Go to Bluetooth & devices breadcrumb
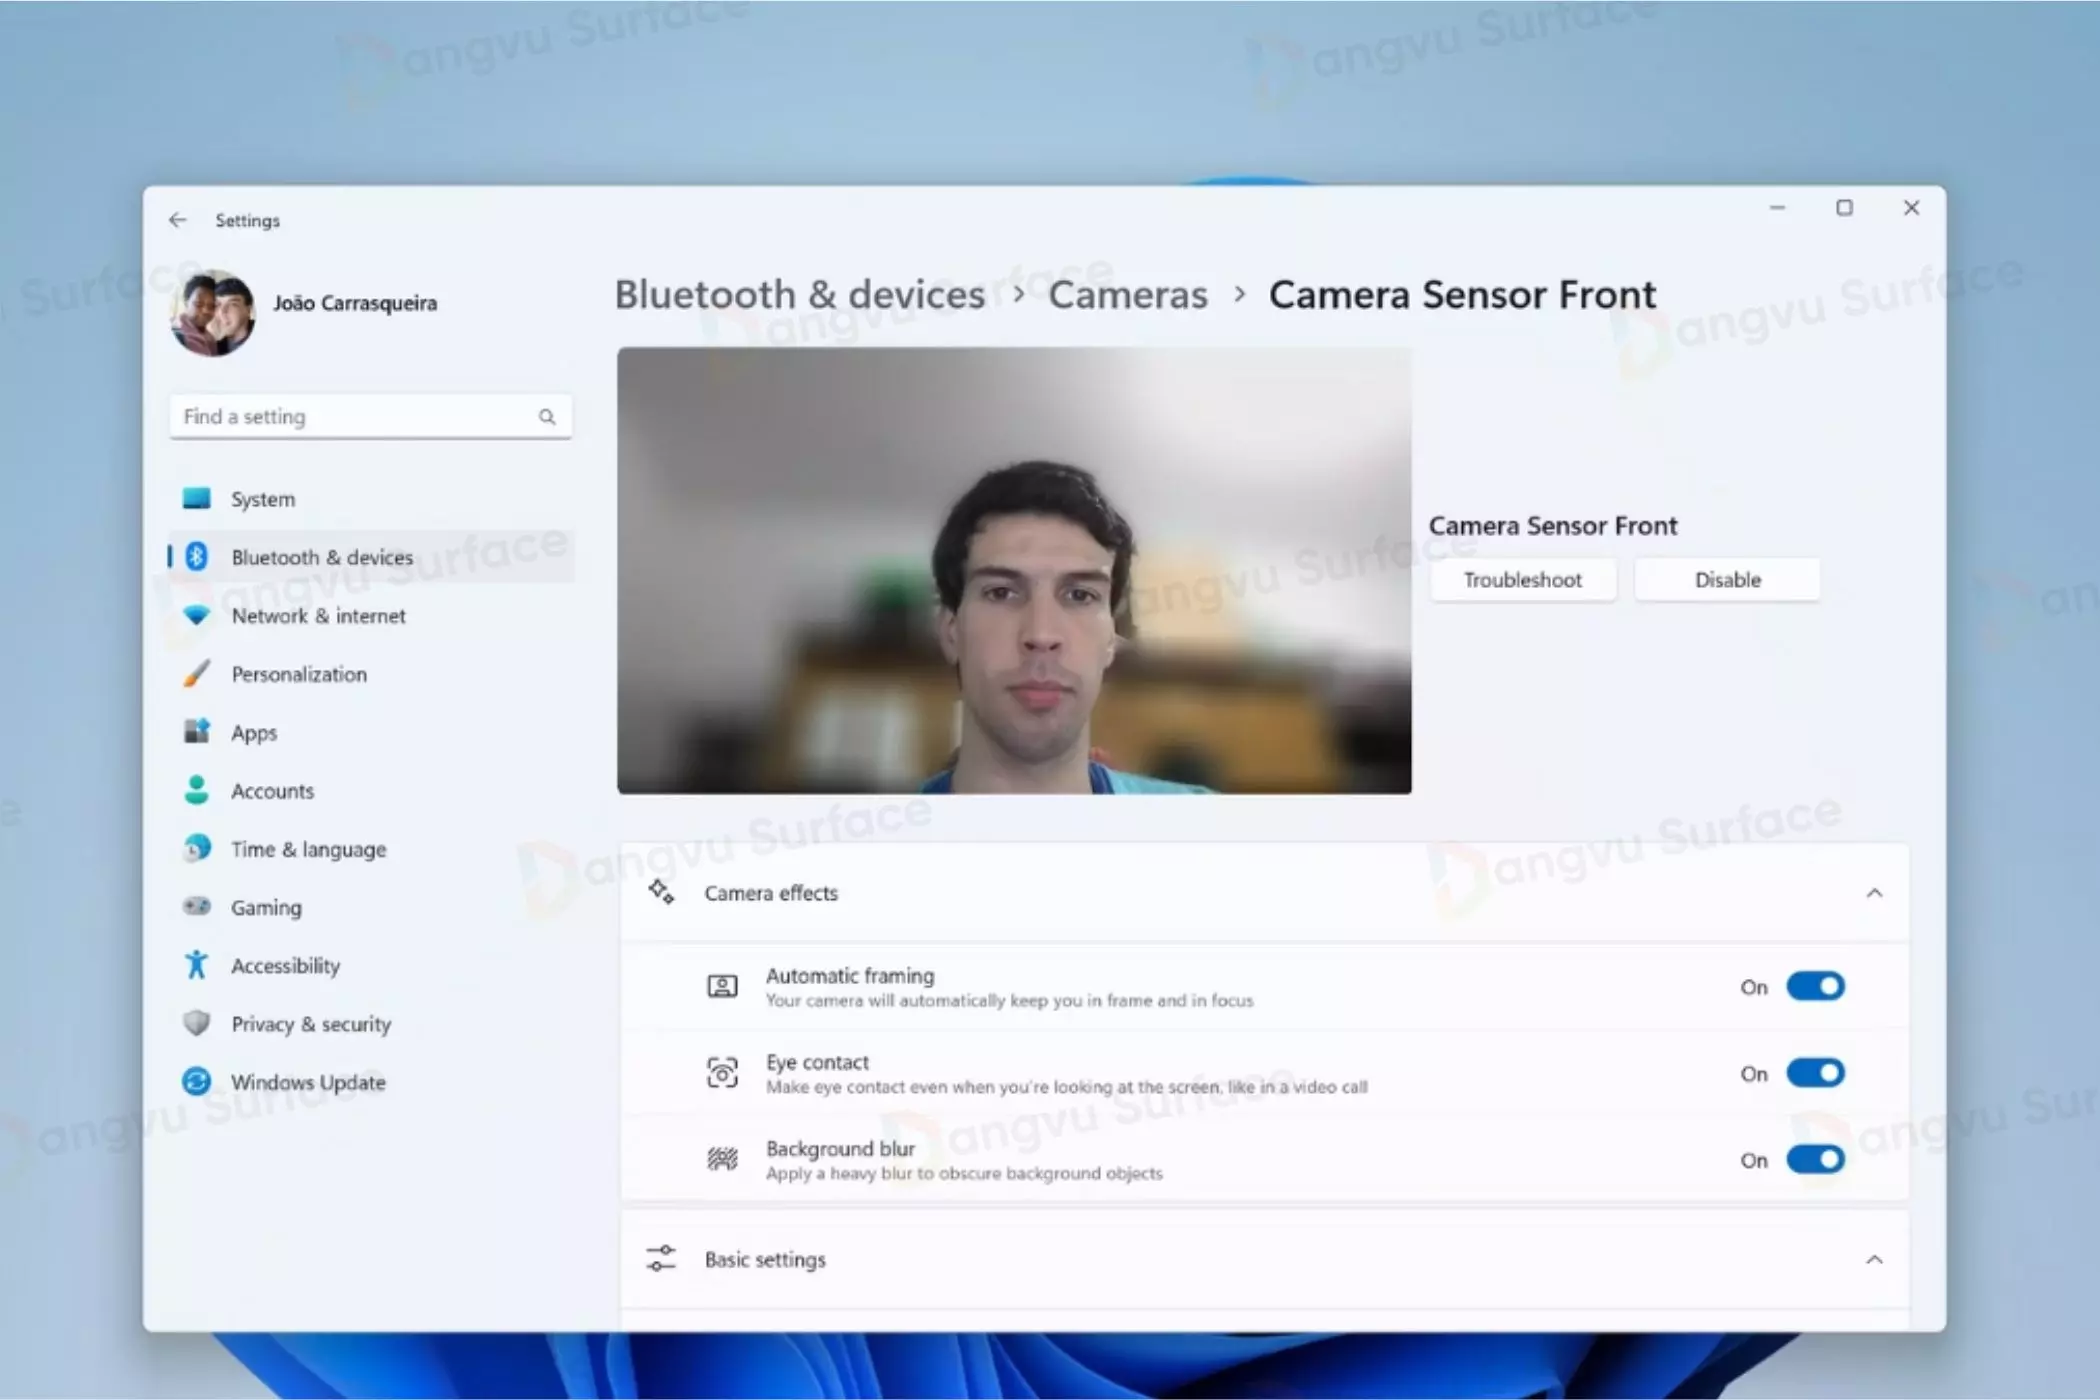The height and width of the screenshot is (1400, 2100). (800, 294)
